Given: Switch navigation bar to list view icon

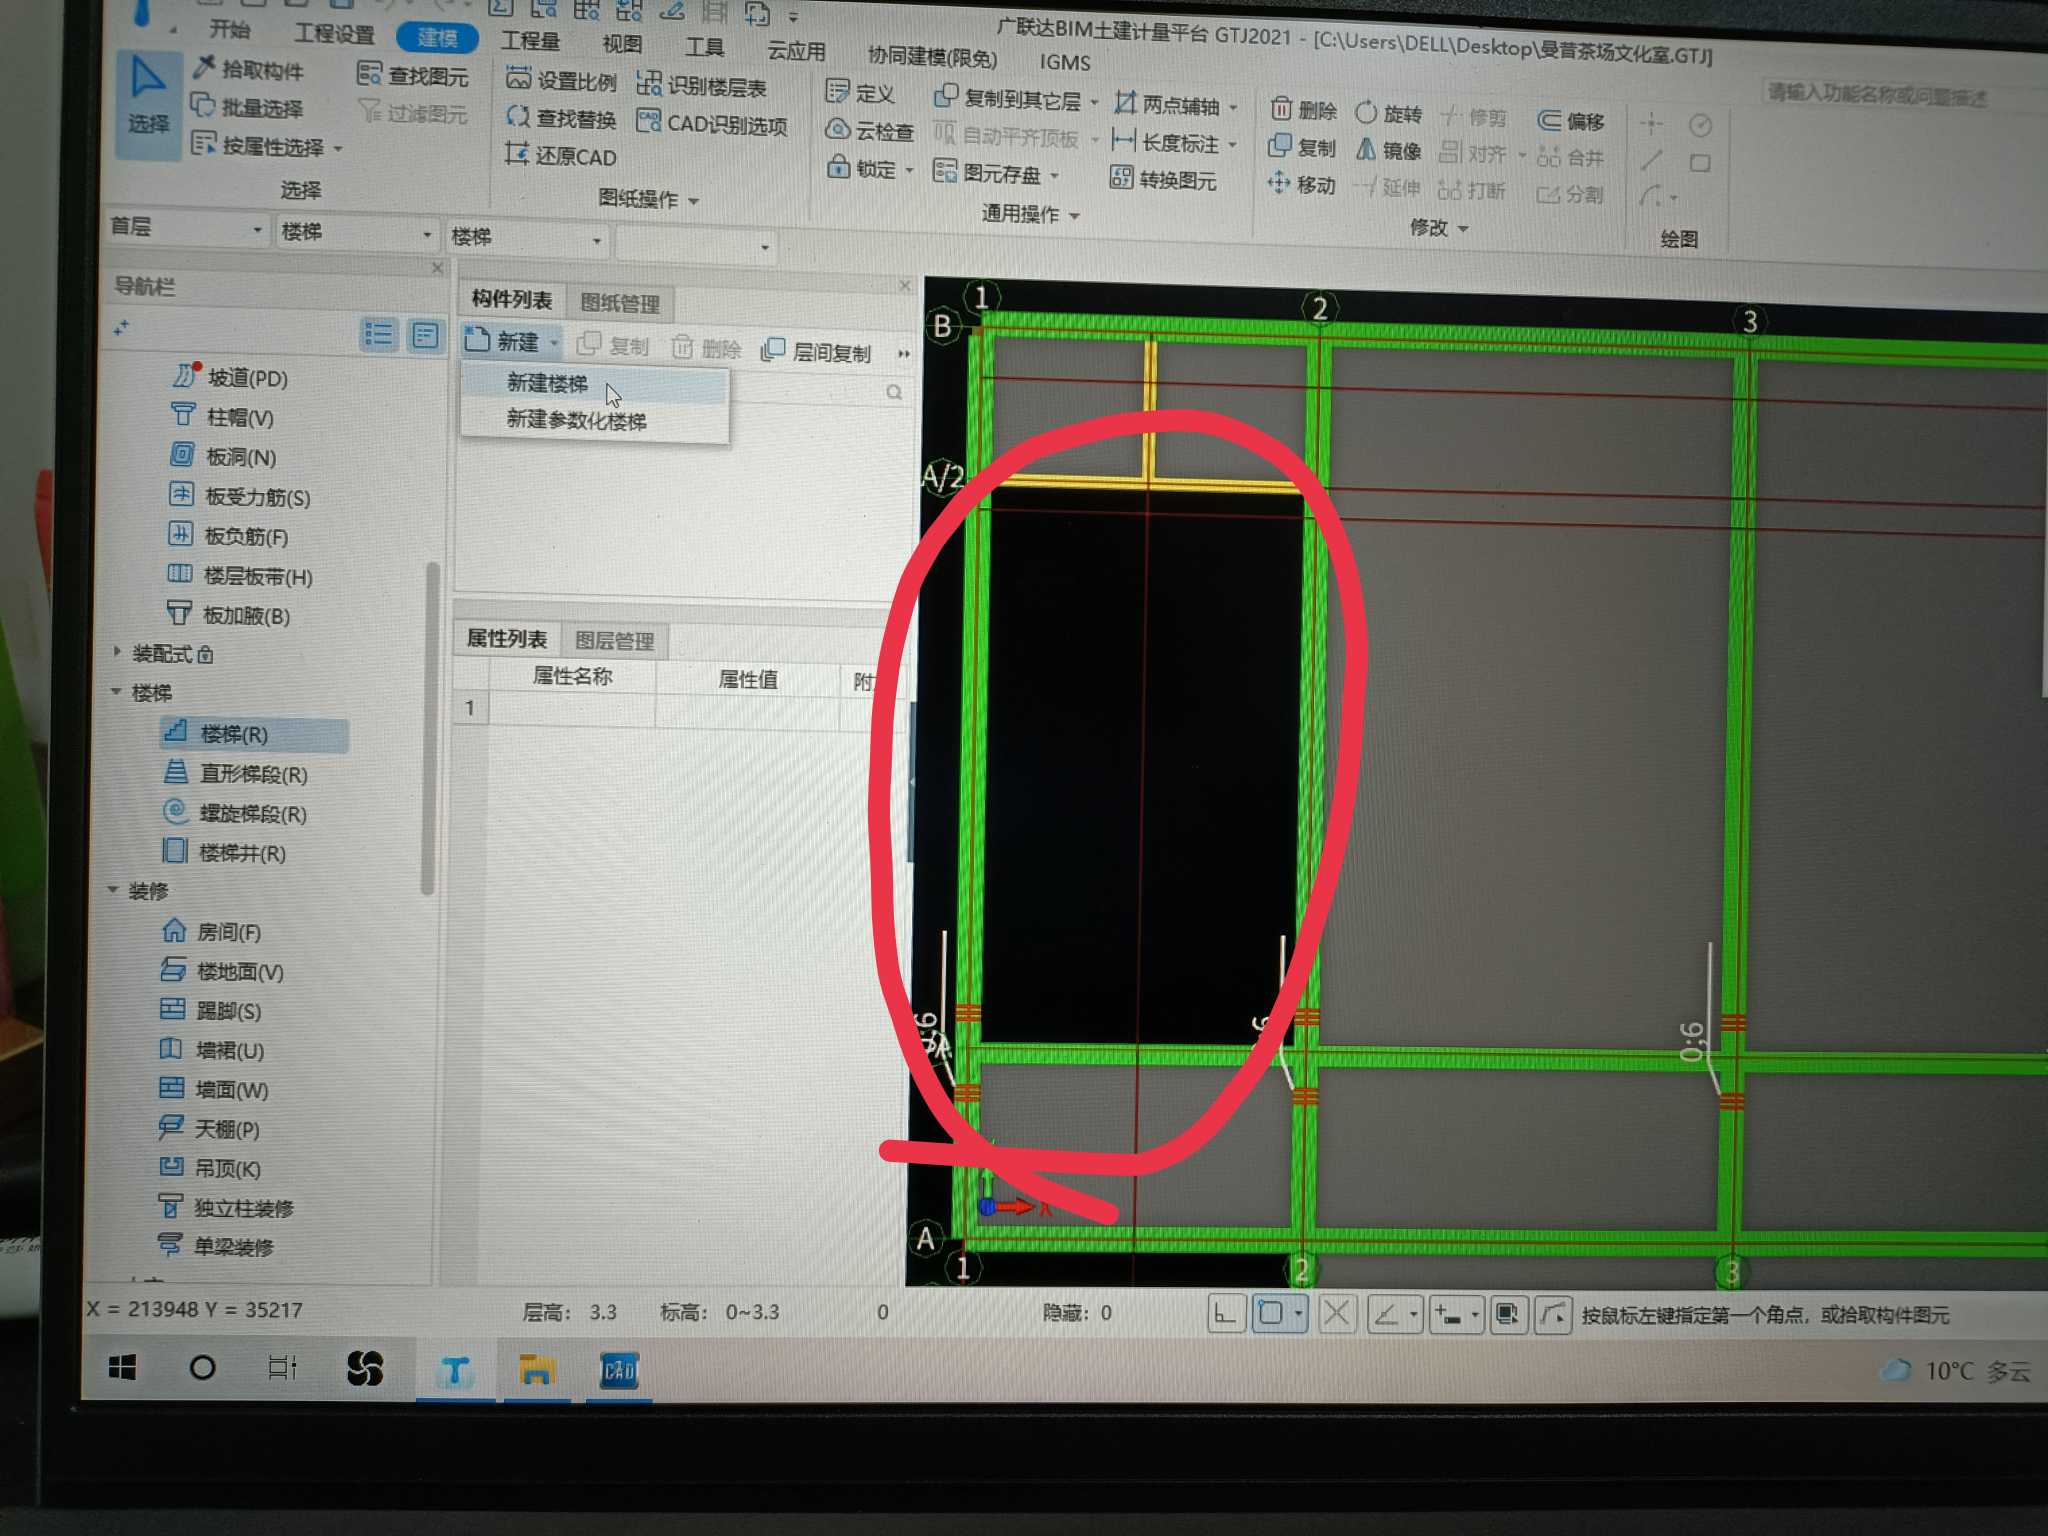Looking at the screenshot, I should coord(379,334).
